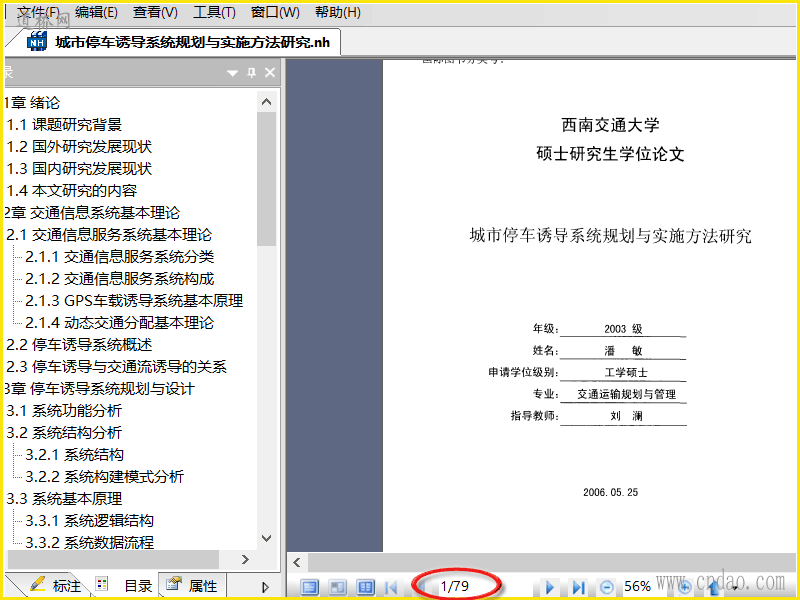This screenshot has height=600, width=800.
Task: Select the document tab 城市停车诱导系统规划与实施方法研究.nh
Action: 192,42
